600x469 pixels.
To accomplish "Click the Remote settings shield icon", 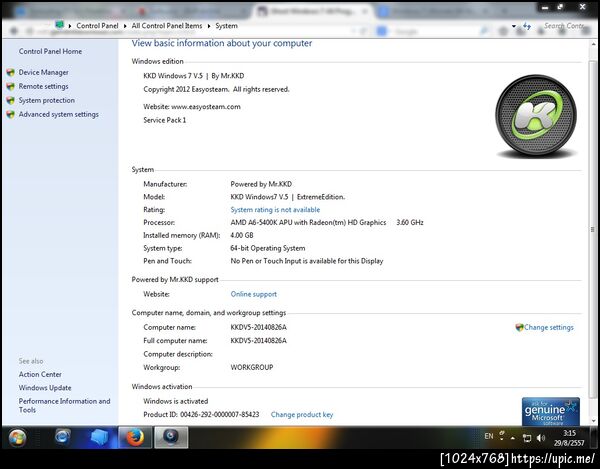I will 11,86.
